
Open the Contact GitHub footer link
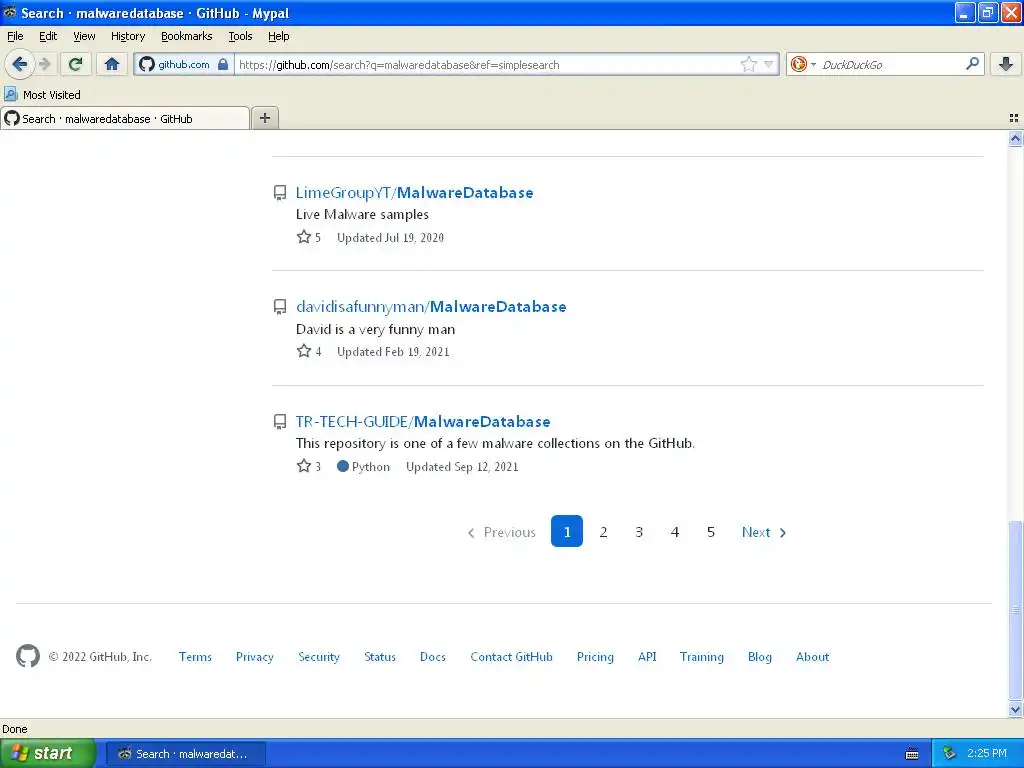[511, 657]
